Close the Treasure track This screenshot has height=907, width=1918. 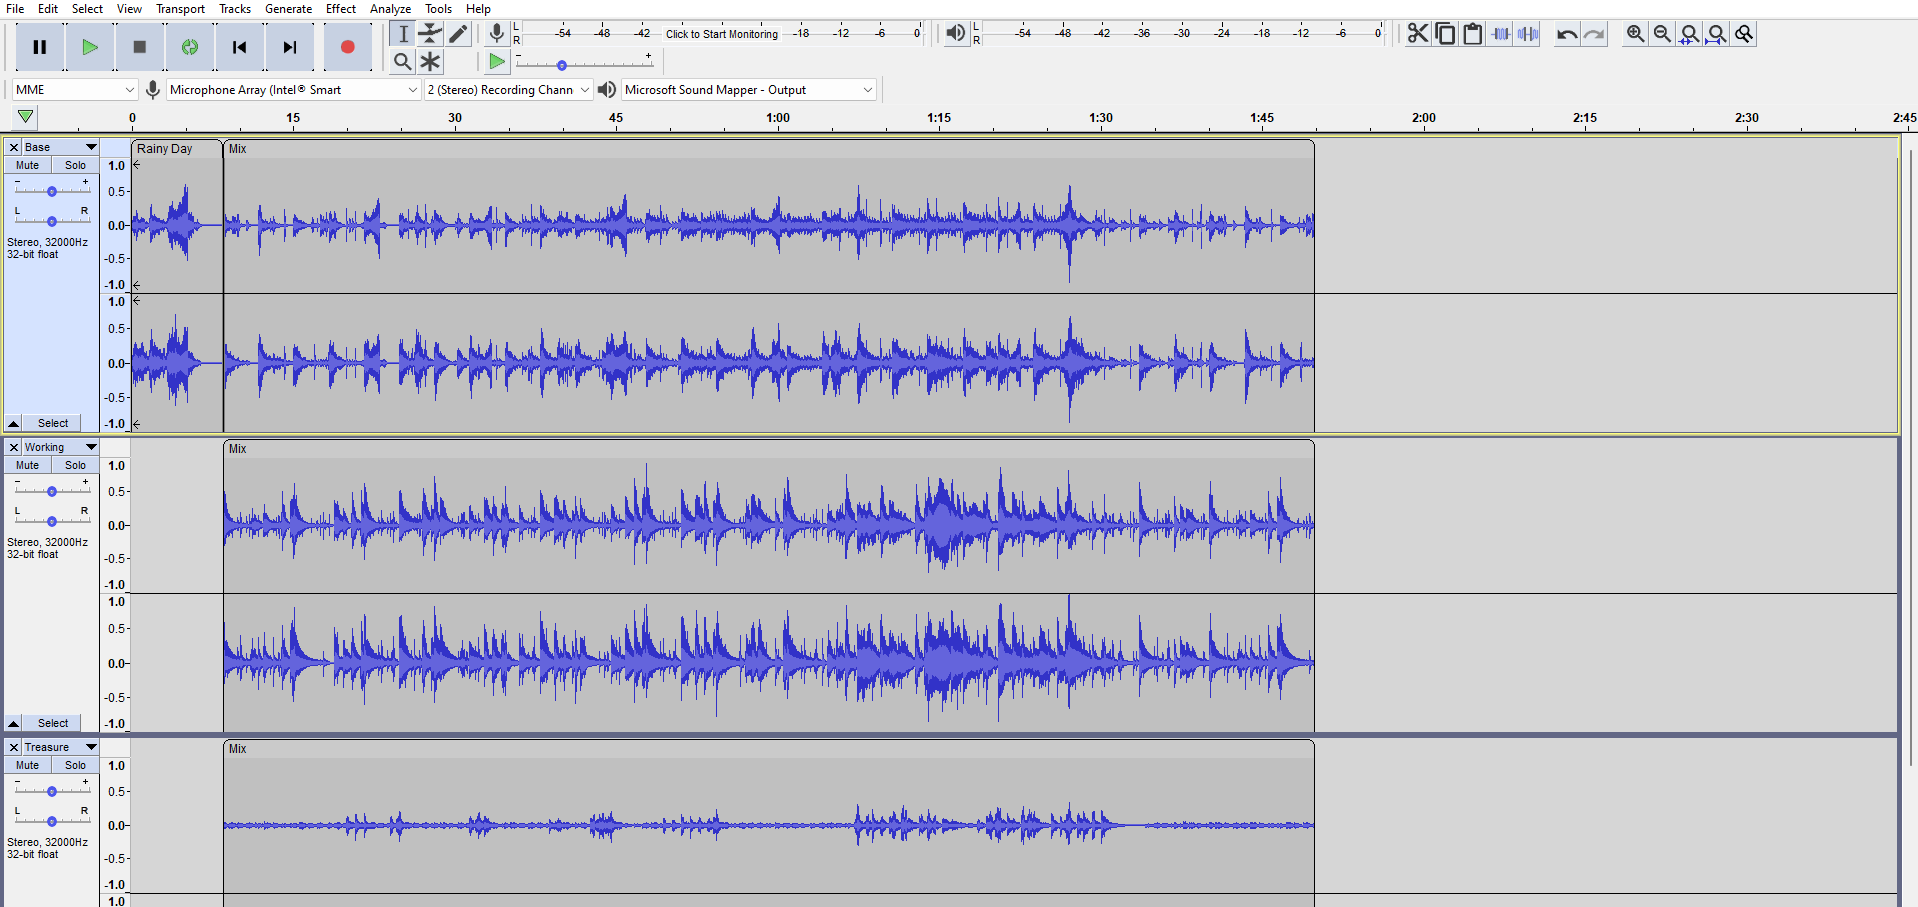(14, 747)
